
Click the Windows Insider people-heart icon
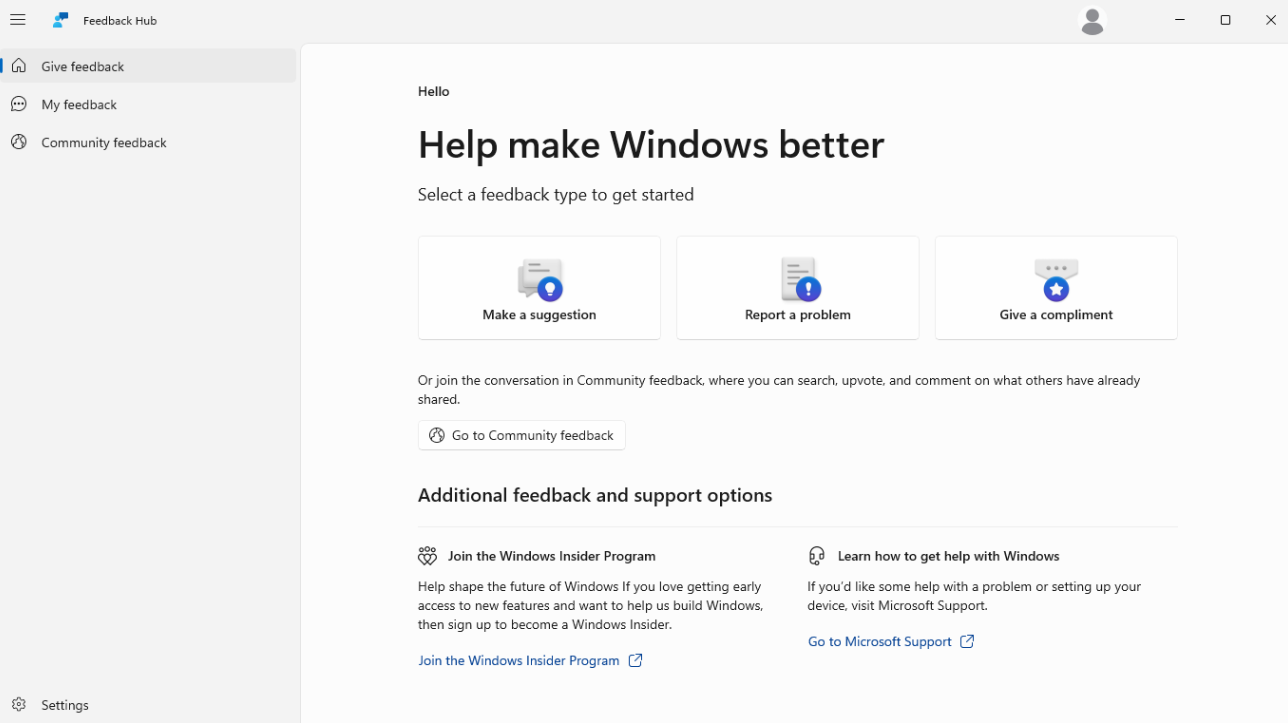pyautogui.click(x=427, y=556)
